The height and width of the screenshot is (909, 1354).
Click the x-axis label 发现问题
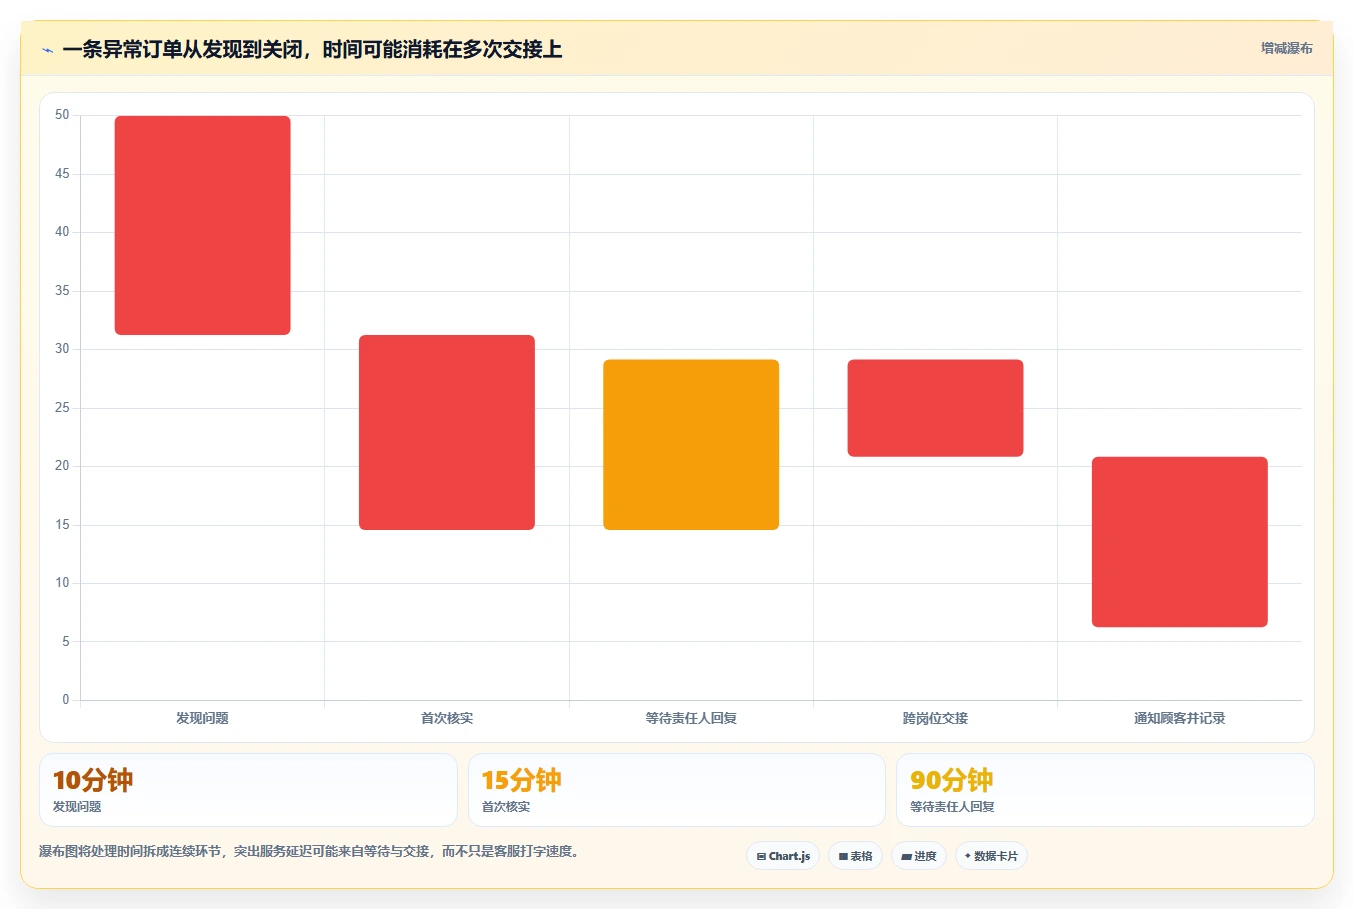(x=203, y=718)
